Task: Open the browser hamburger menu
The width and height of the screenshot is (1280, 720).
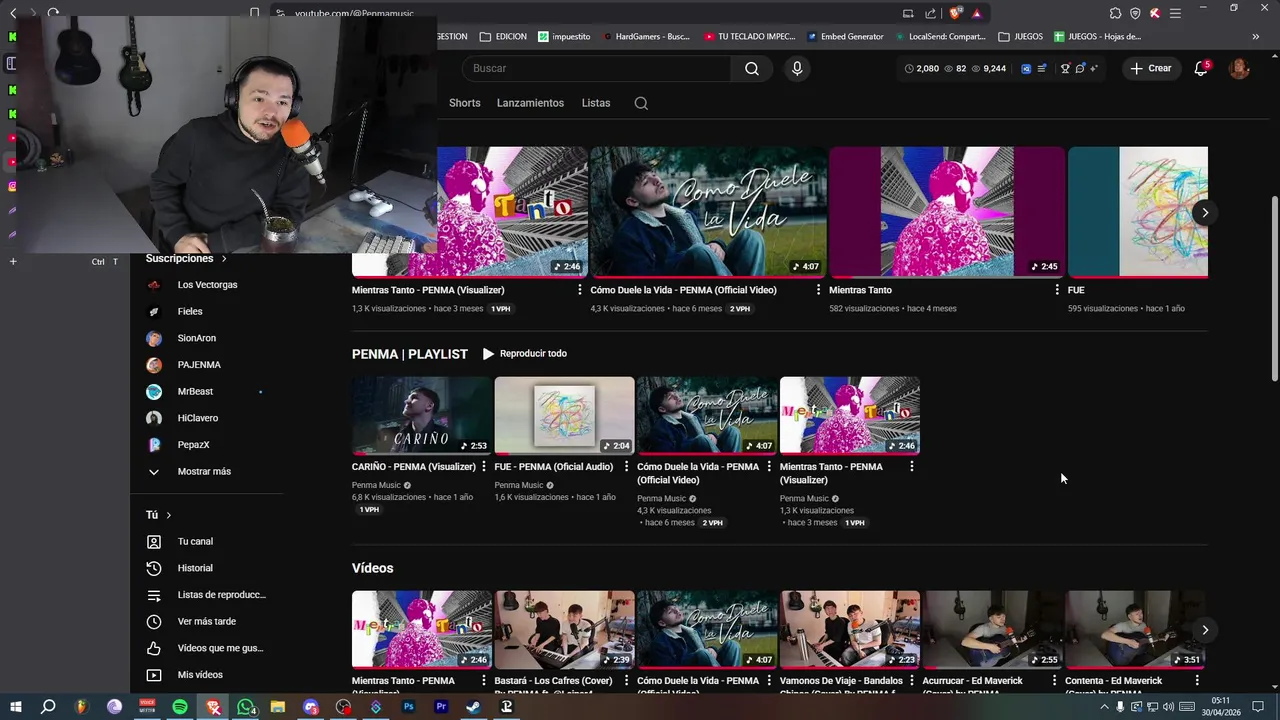Action: (1175, 13)
